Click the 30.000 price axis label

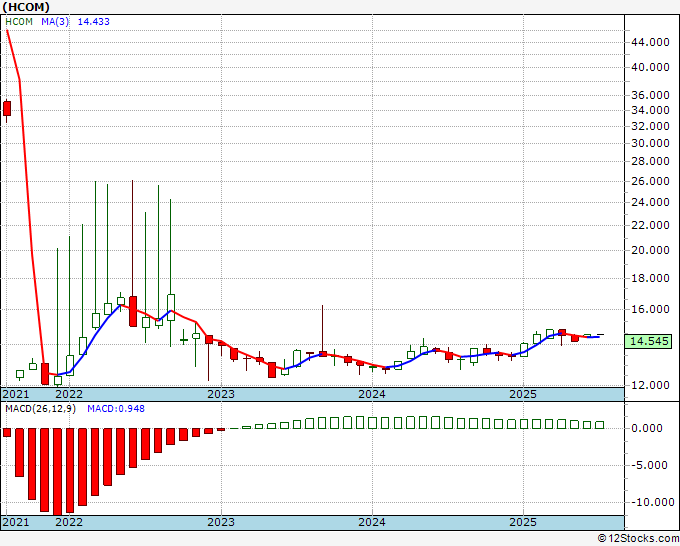click(x=650, y=143)
